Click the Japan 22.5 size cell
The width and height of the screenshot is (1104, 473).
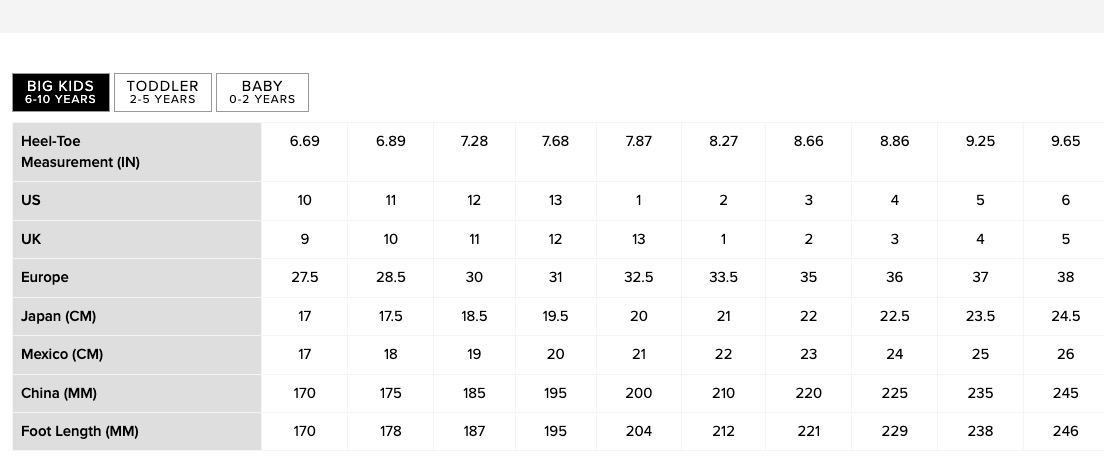(x=894, y=316)
